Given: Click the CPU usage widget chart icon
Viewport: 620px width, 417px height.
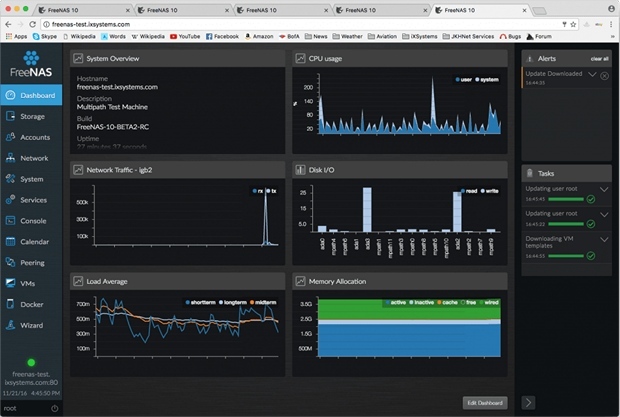Looking at the screenshot, I should pyautogui.click(x=300, y=58).
